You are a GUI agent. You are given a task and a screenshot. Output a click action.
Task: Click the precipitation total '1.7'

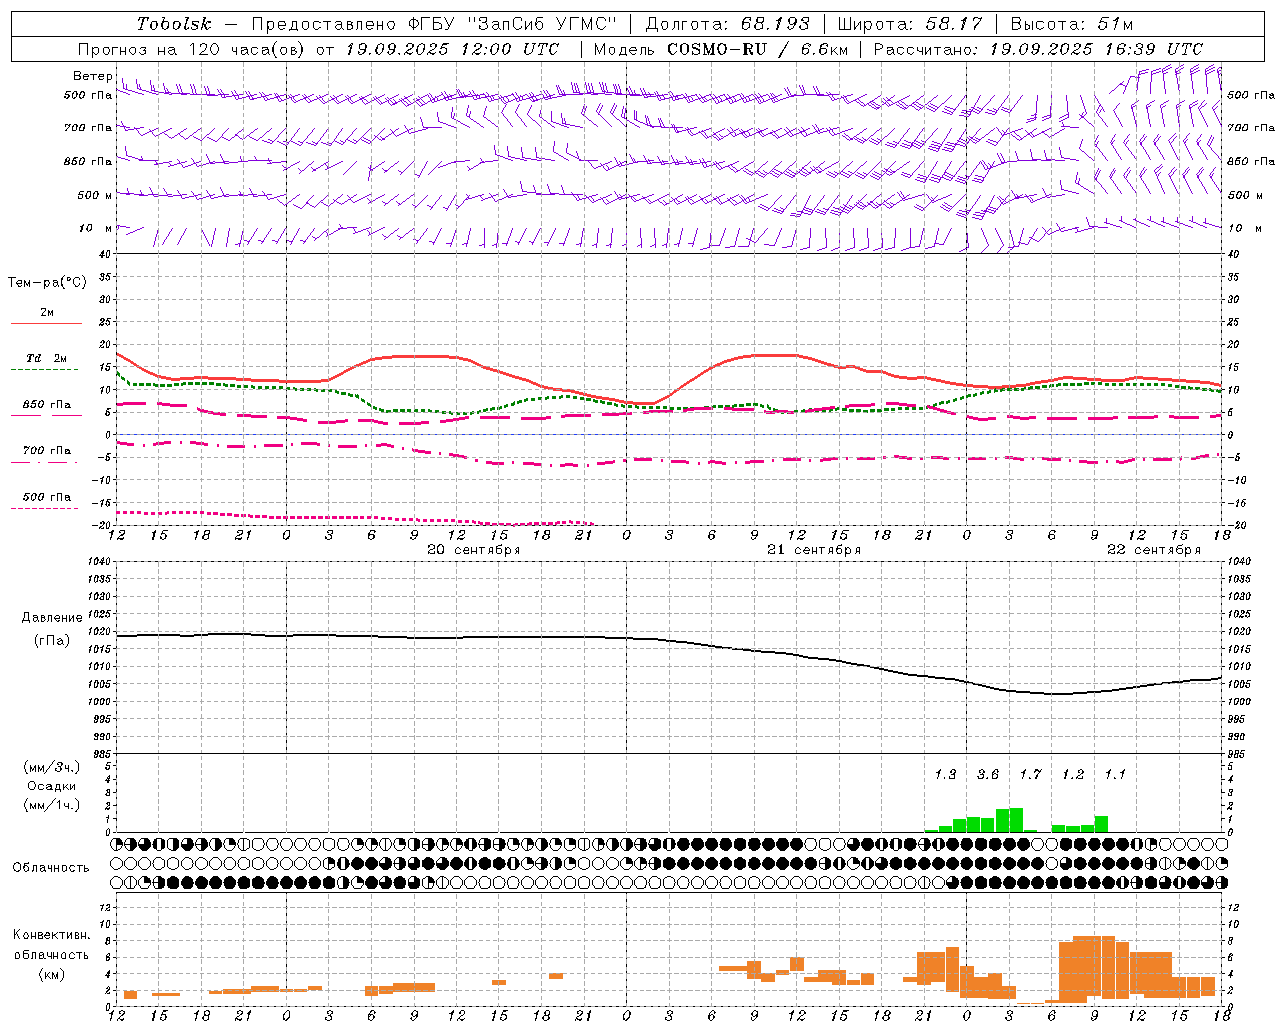click(x=1030, y=775)
